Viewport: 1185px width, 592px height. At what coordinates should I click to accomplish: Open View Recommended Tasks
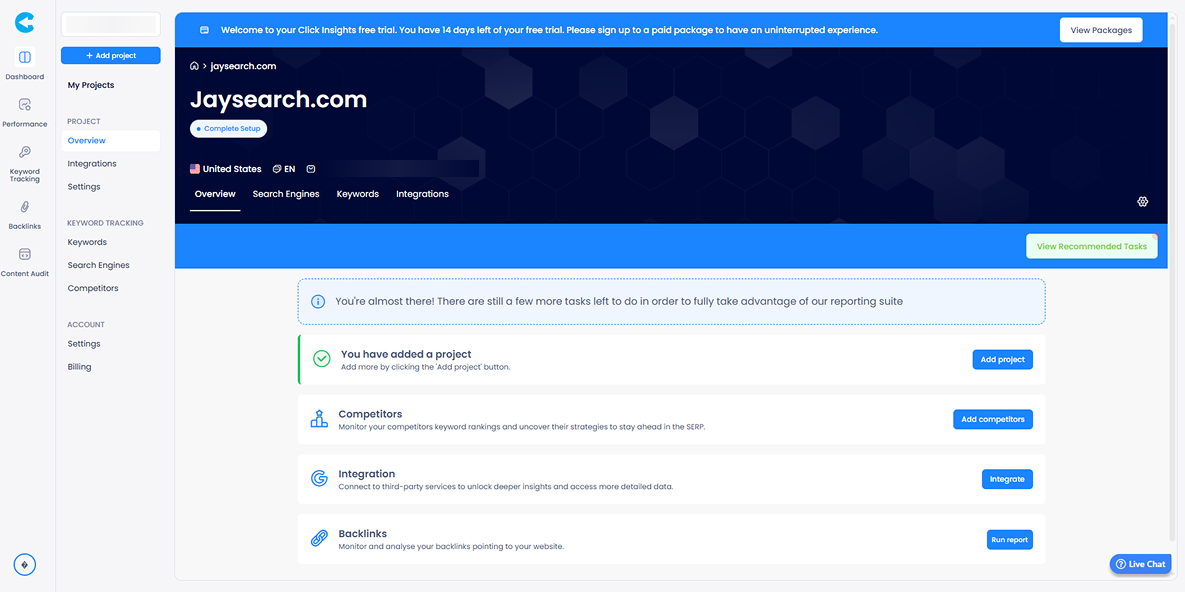click(x=1091, y=246)
